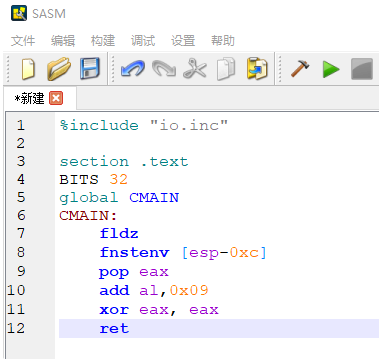Click the fnstenv [esp-0xc] line
The height and width of the screenshot is (362, 383).
click(183, 253)
